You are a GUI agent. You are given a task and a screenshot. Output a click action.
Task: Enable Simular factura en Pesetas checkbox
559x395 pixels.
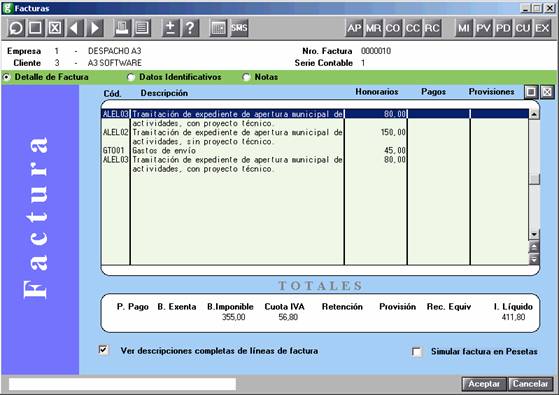pyautogui.click(x=416, y=352)
